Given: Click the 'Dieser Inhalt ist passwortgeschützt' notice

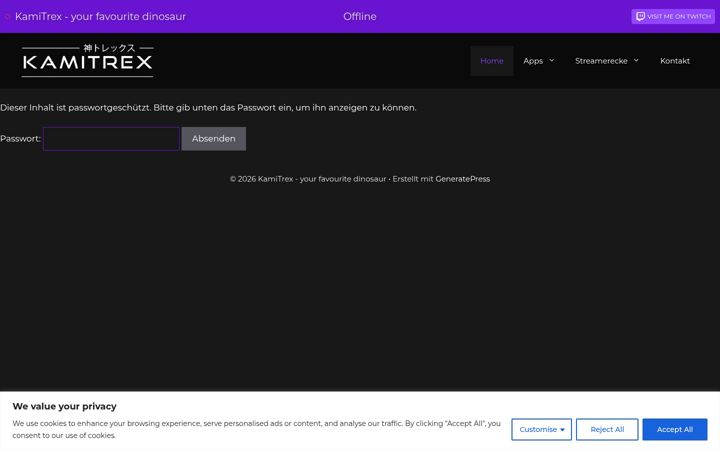Looking at the screenshot, I should pos(208,107).
